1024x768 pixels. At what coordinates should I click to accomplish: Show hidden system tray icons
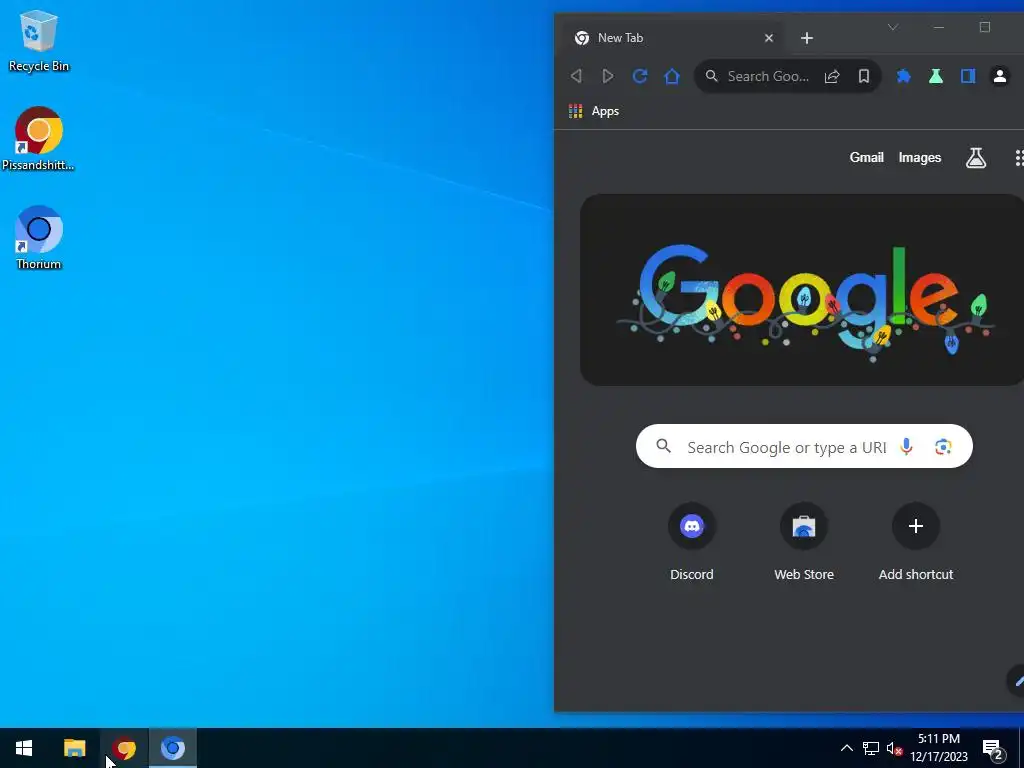point(846,748)
